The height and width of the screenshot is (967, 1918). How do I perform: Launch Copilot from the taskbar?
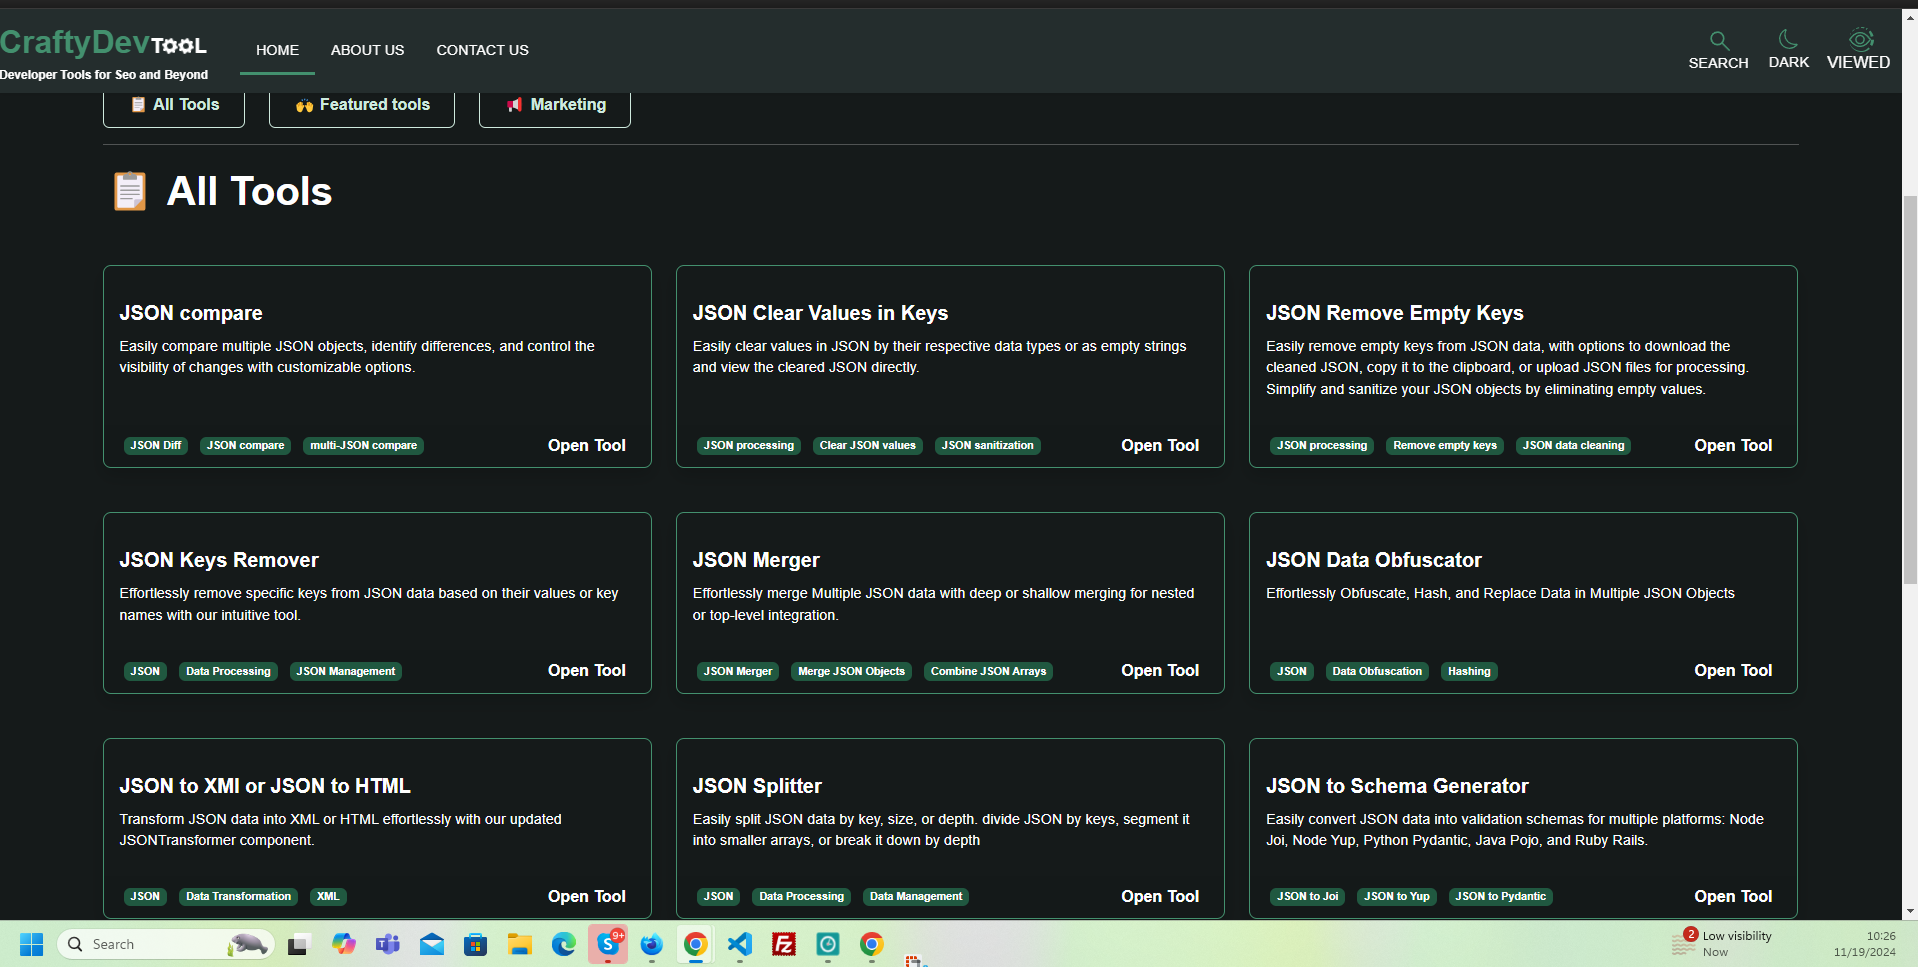(x=344, y=944)
